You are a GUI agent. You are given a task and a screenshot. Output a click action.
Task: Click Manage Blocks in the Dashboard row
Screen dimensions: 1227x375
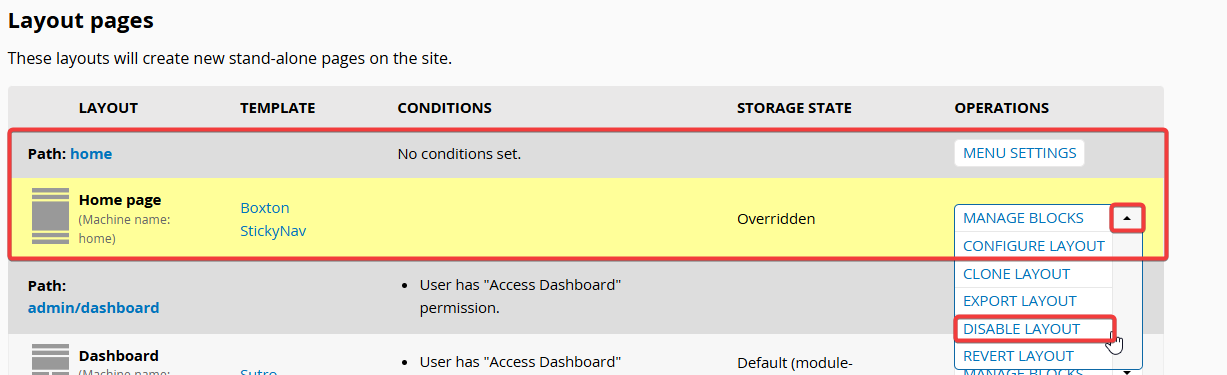[x=1023, y=372]
